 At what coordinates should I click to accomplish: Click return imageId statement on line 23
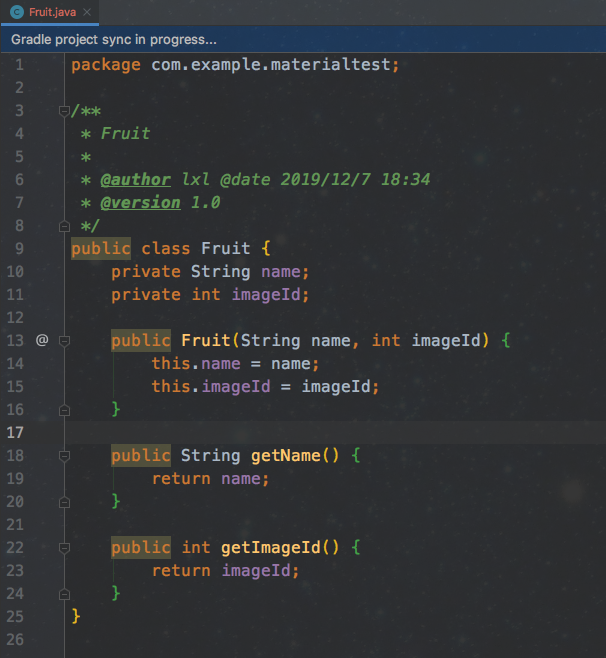[225, 571]
